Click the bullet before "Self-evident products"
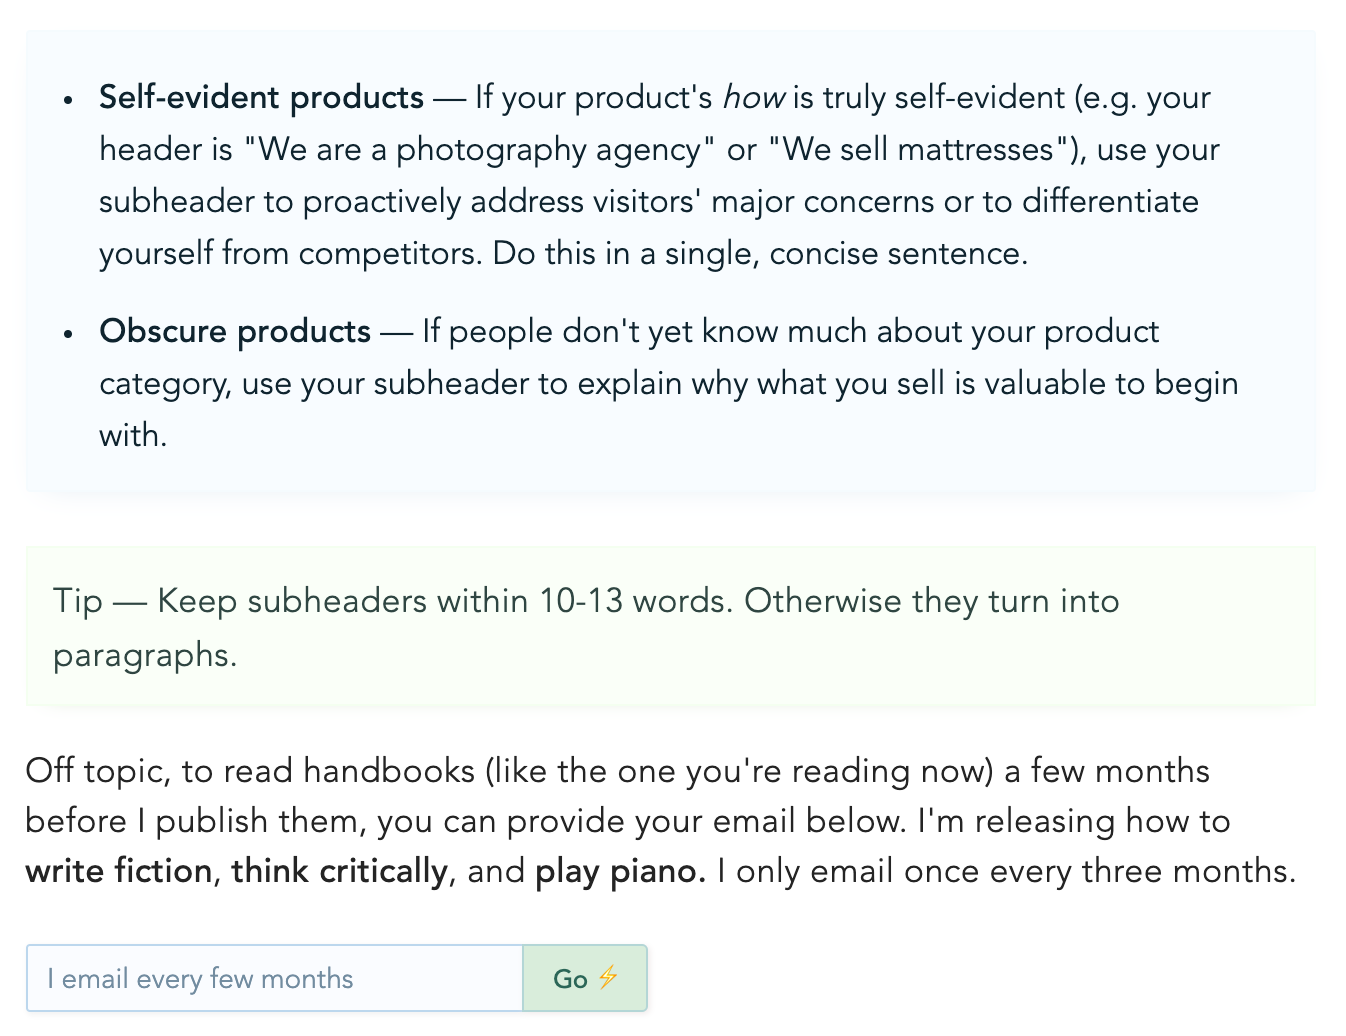 point(68,100)
